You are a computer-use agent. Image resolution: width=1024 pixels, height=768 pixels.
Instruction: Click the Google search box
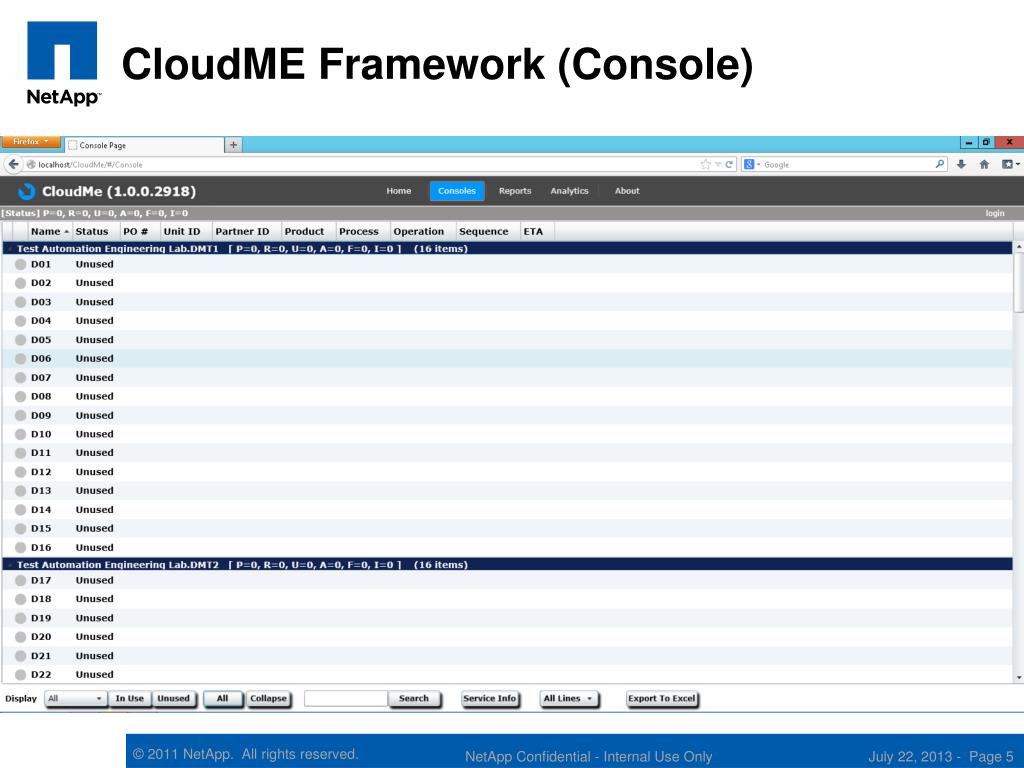click(845, 165)
